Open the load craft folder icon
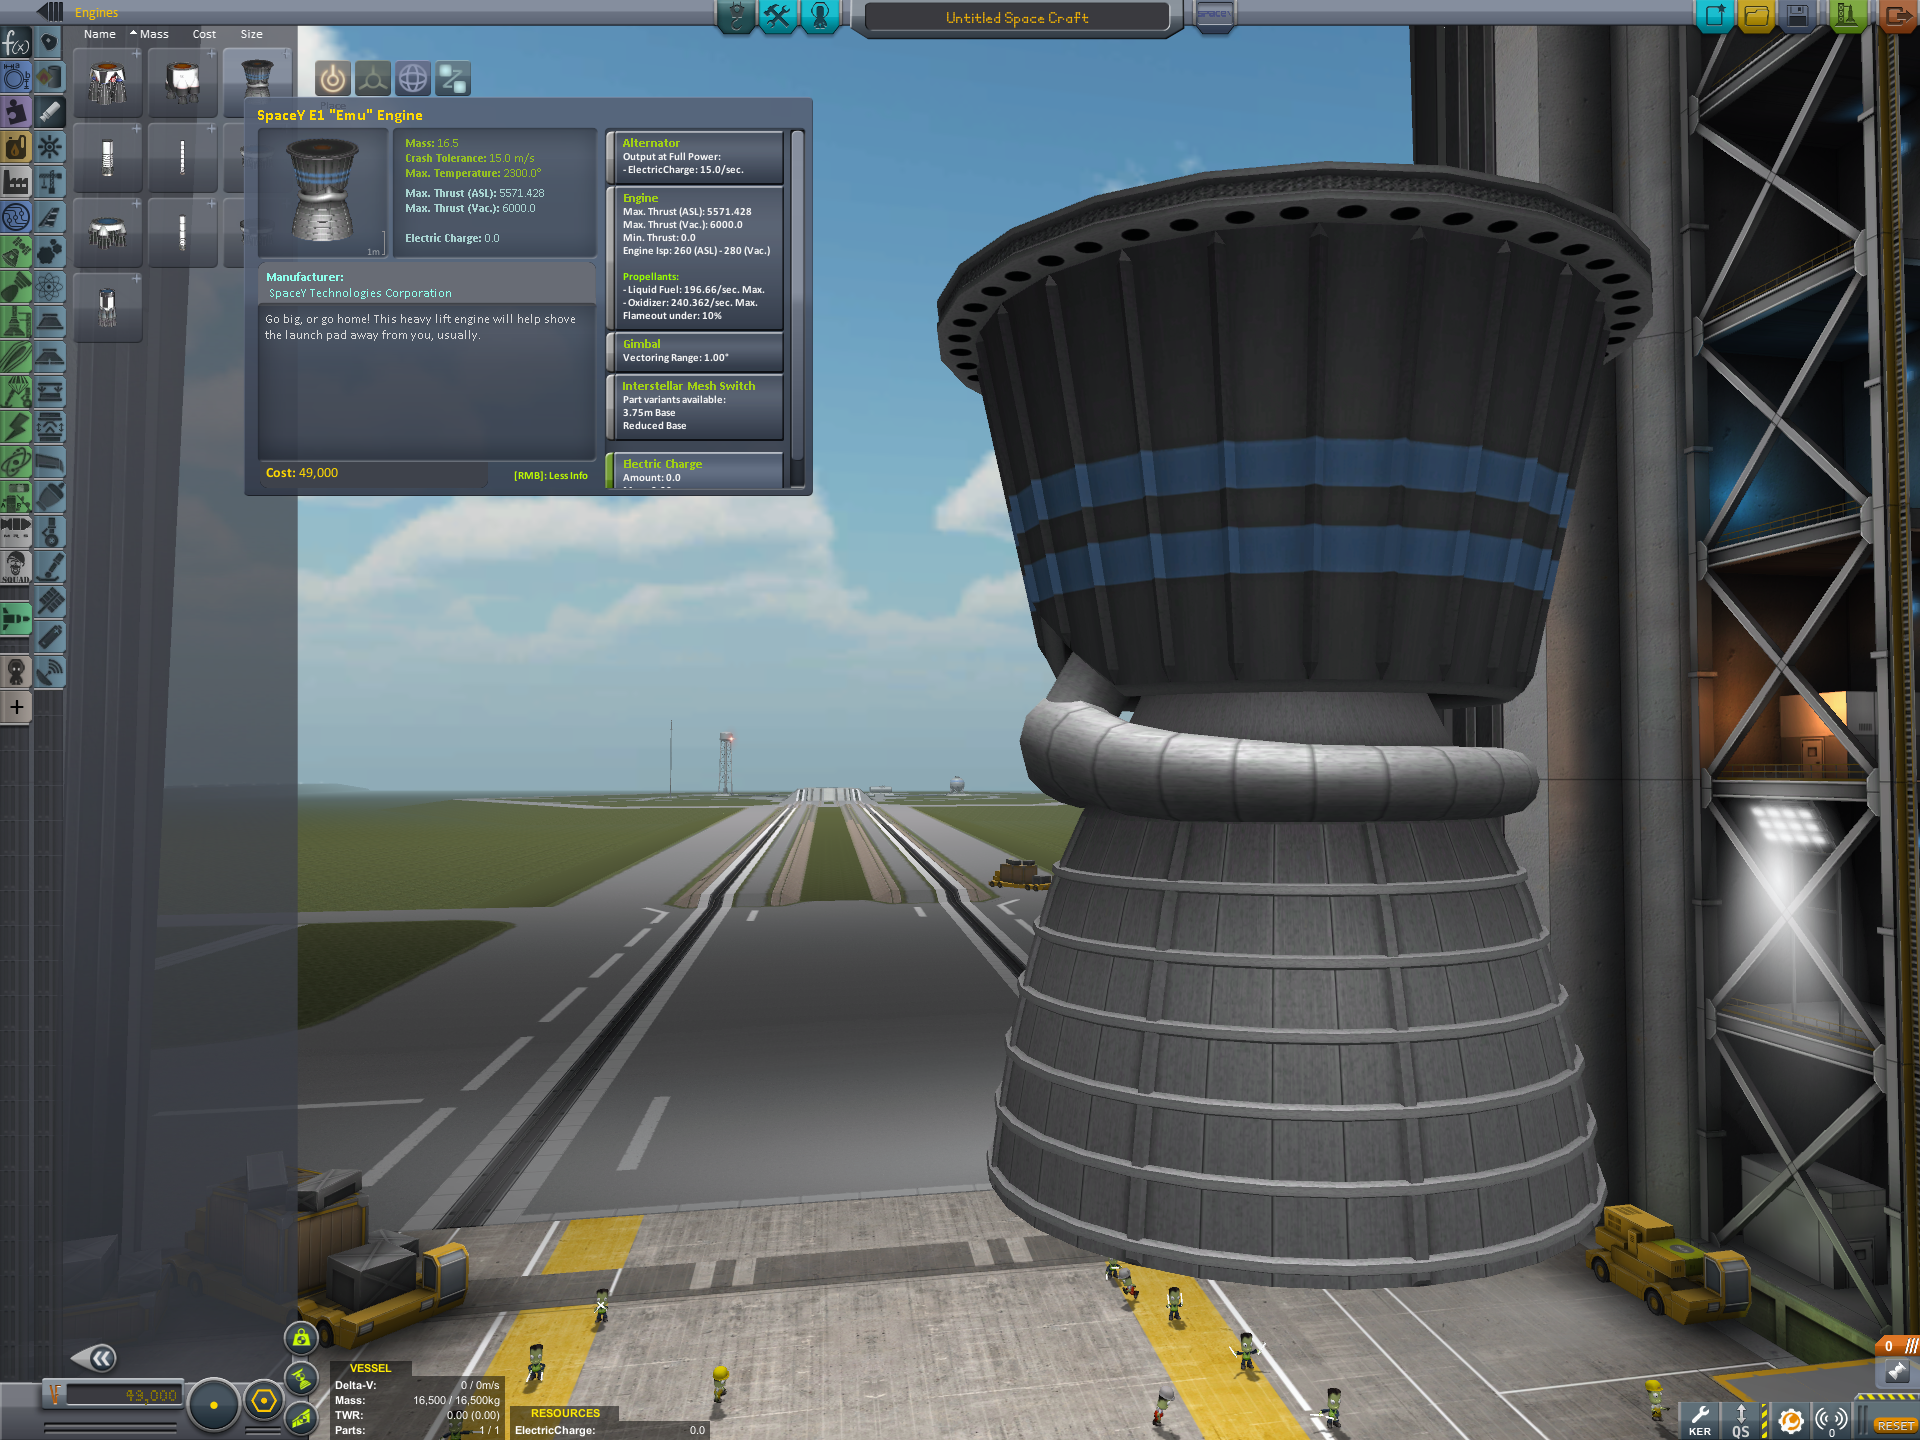Image resolution: width=1920 pixels, height=1440 pixels. point(1756,16)
